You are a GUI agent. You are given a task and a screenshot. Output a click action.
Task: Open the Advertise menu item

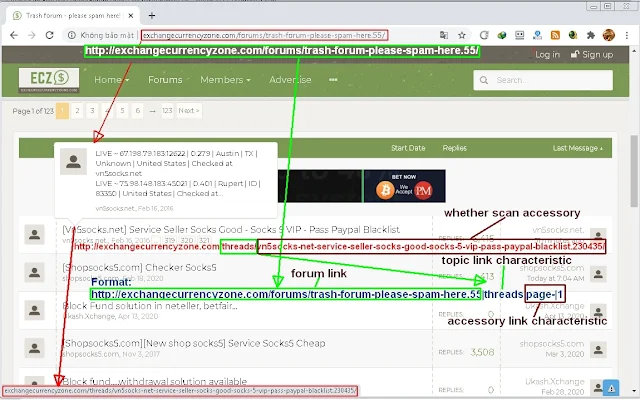(290, 80)
